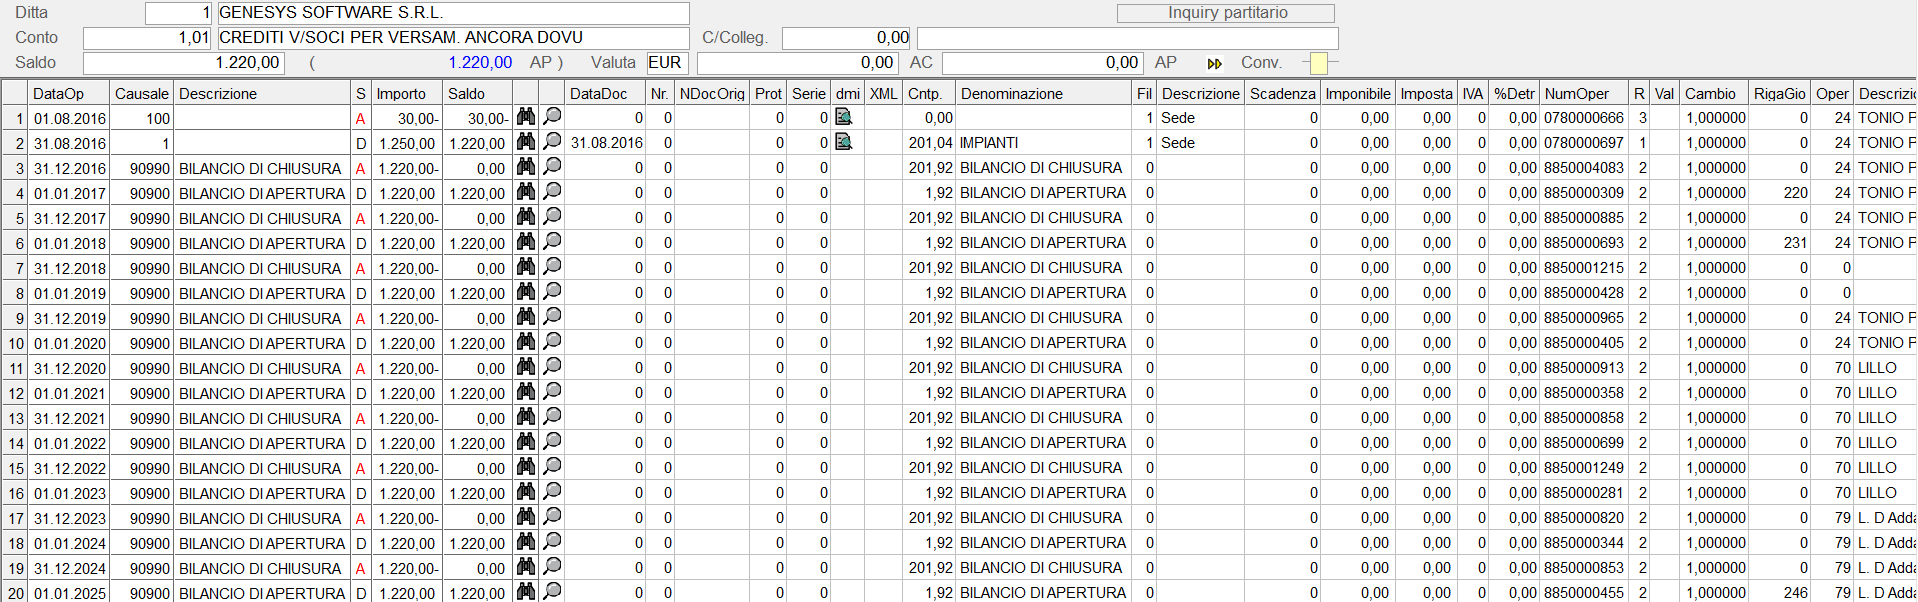Click the yellow double-arrow icon near Conv.

(x=1214, y=63)
